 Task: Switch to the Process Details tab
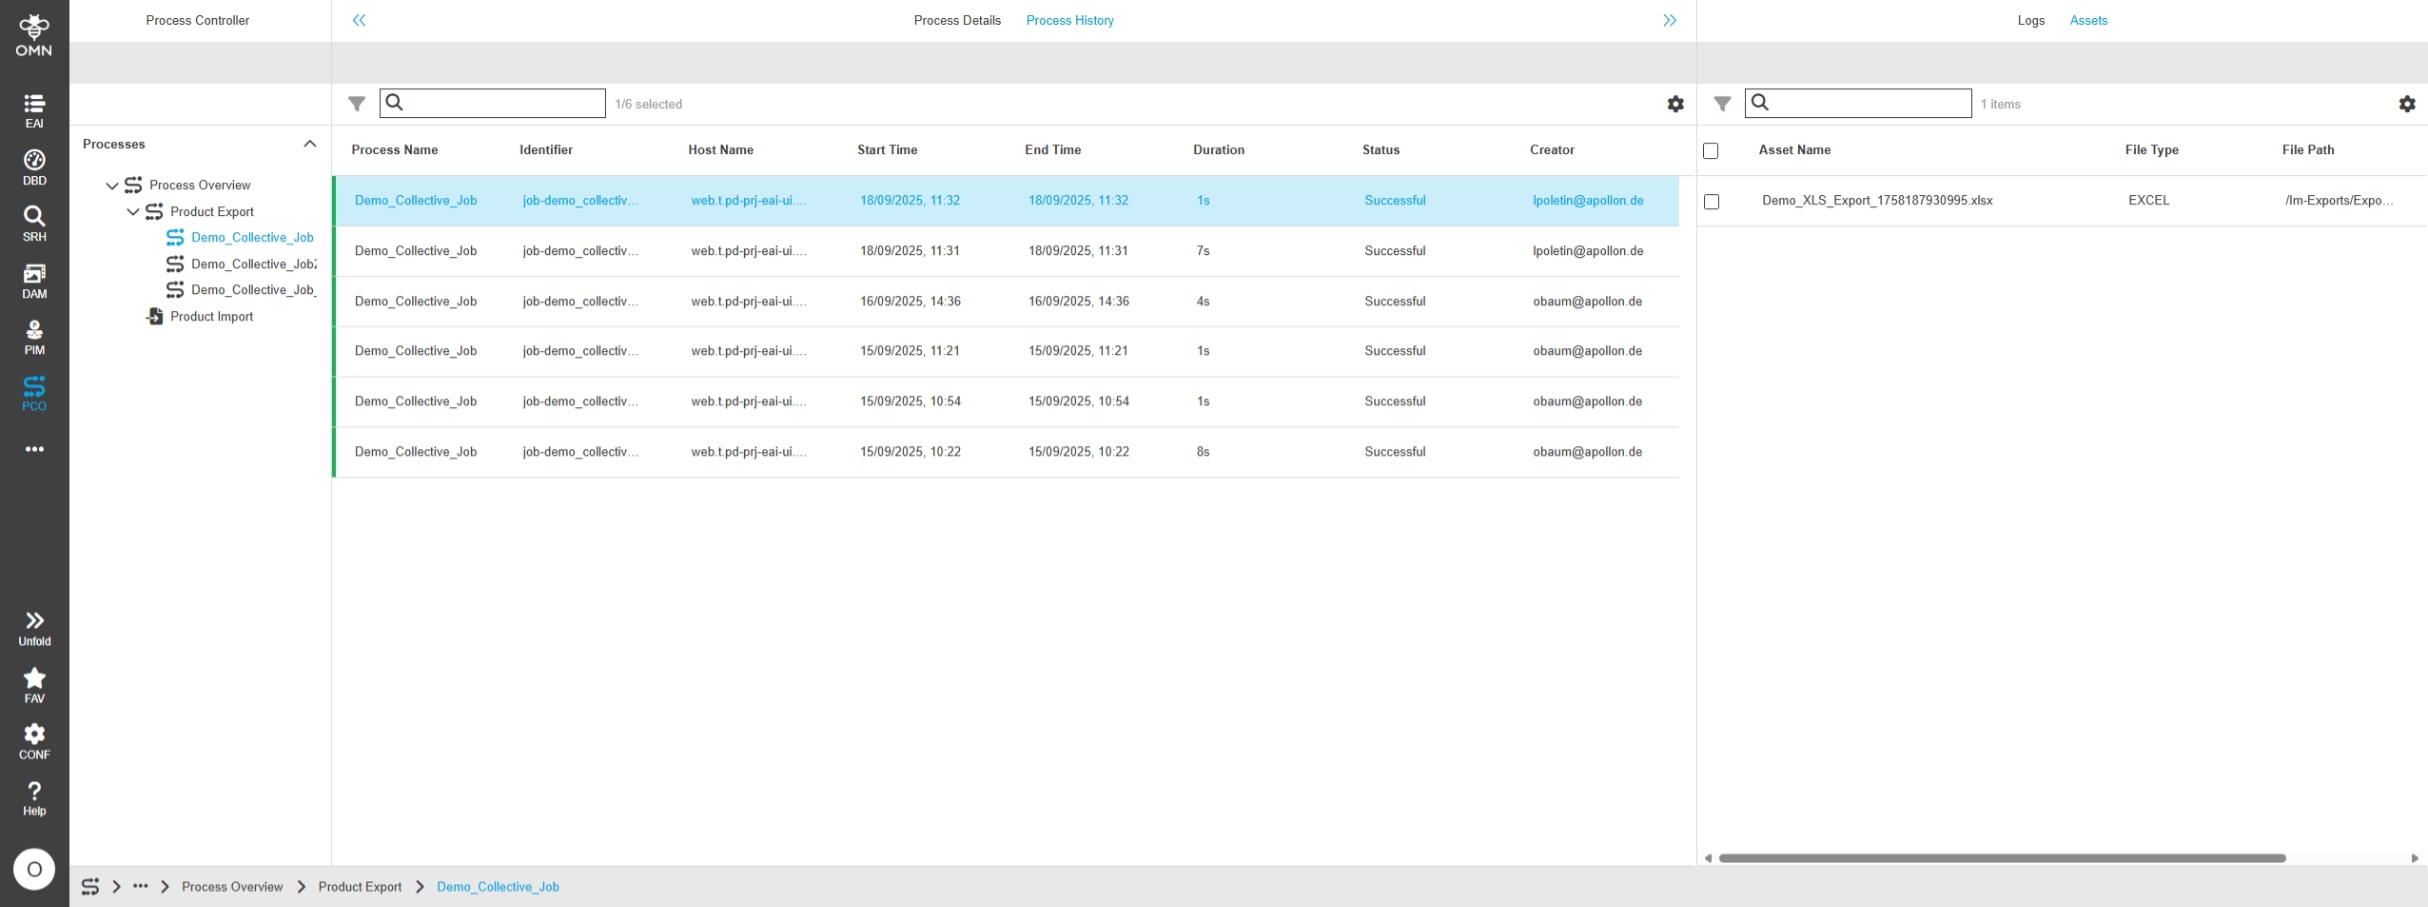(956, 20)
